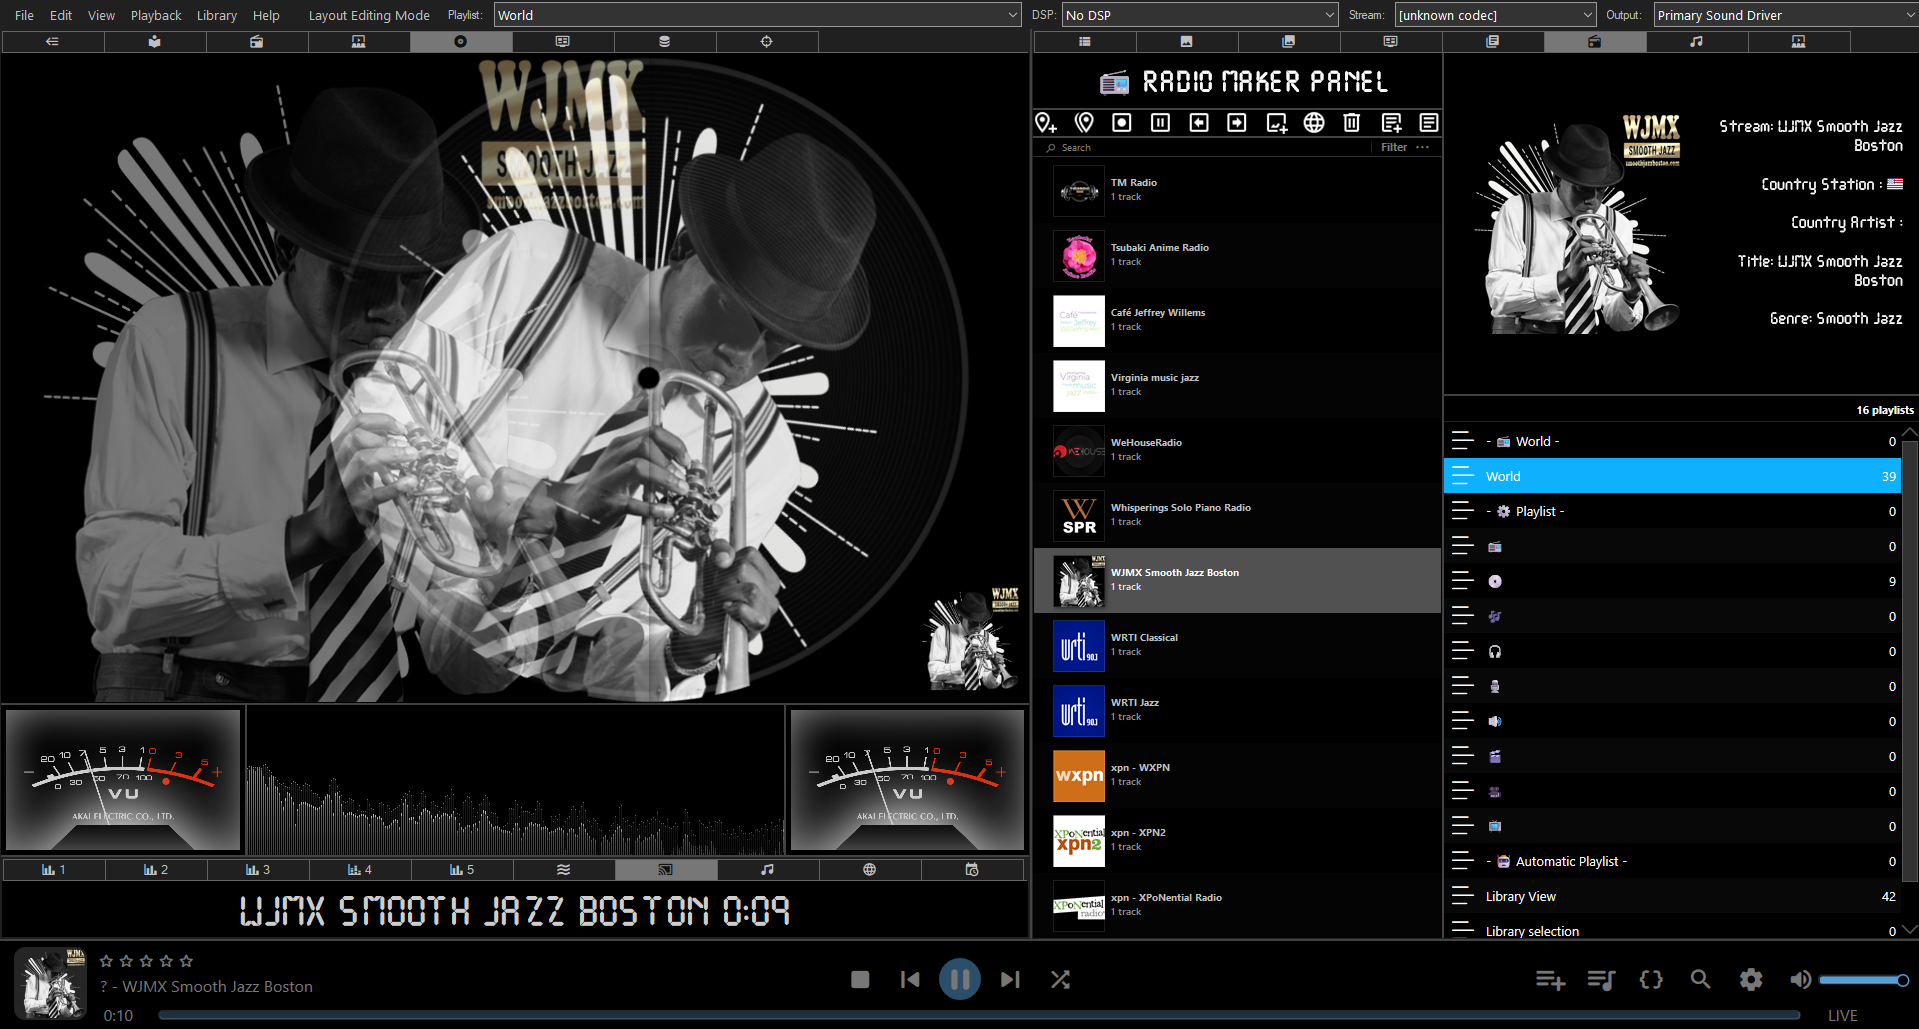
Task: Open the Library menu
Action: tap(217, 15)
